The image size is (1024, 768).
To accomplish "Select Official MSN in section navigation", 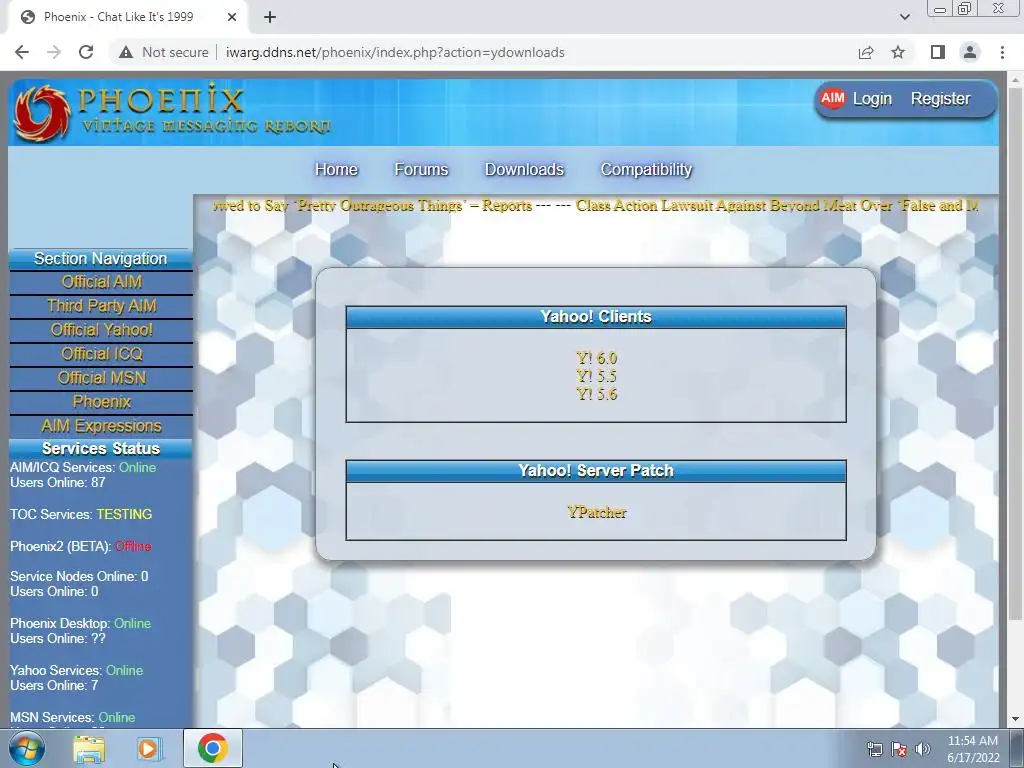I will [101, 378].
